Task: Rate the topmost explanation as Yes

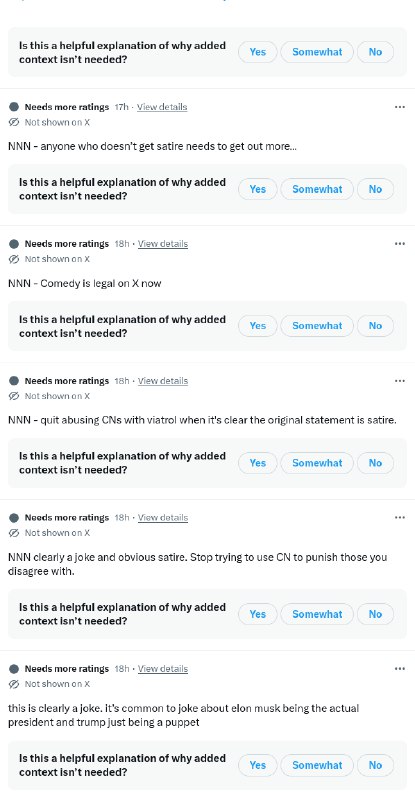Action: pyautogui.click(x=258, y=52)
